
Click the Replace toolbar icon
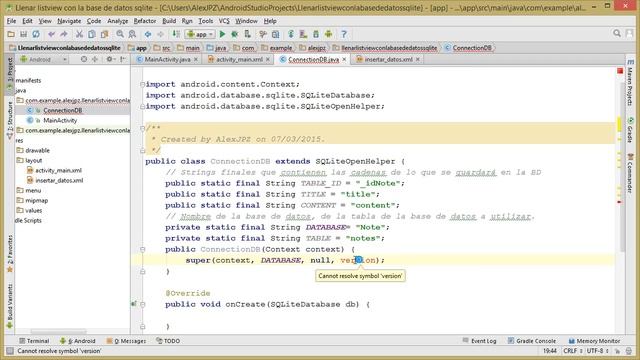click(132, 34)
